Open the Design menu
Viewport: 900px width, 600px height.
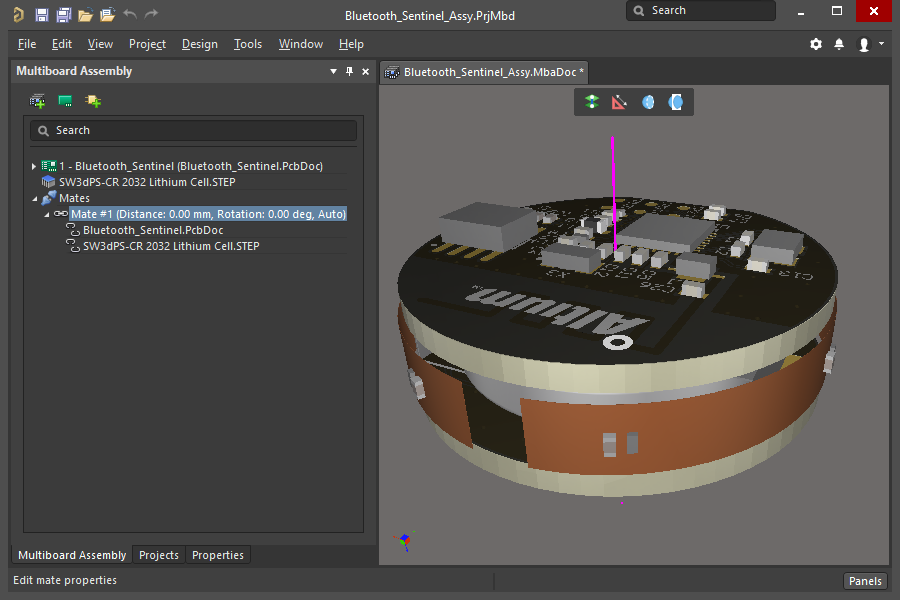(199, 44)
